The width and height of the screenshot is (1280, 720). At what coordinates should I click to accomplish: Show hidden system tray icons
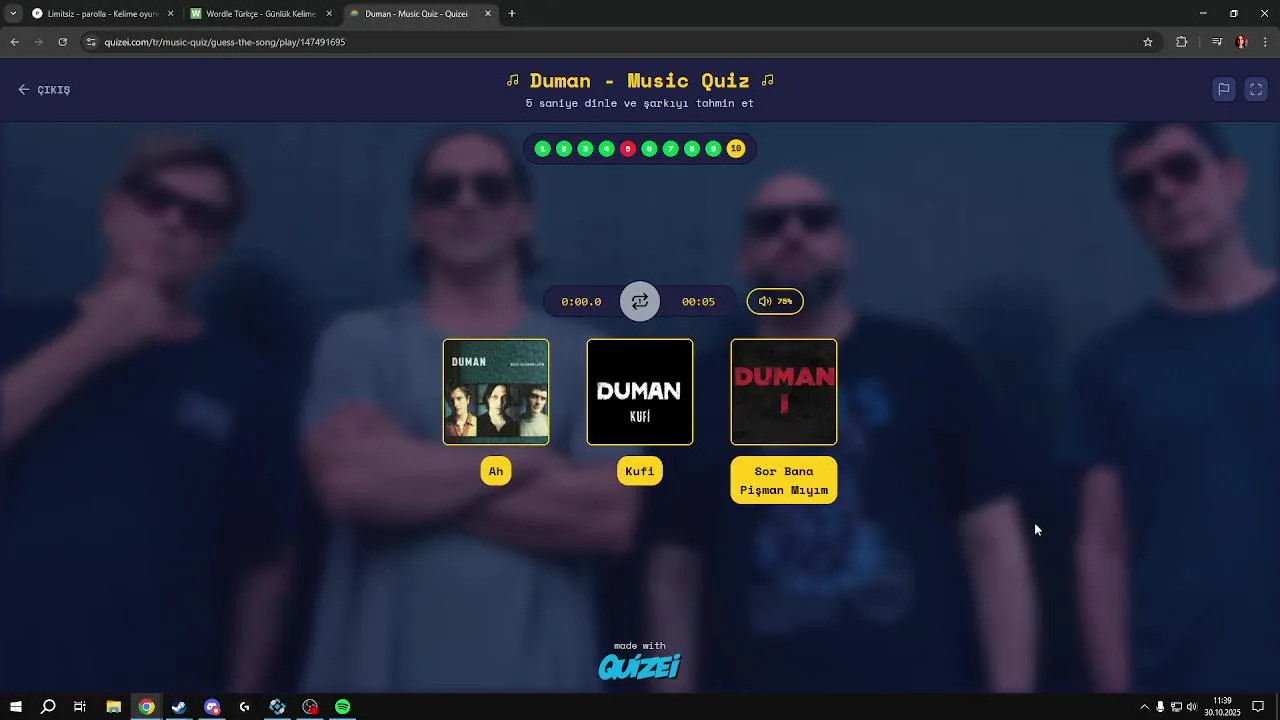click(1145, 707)
